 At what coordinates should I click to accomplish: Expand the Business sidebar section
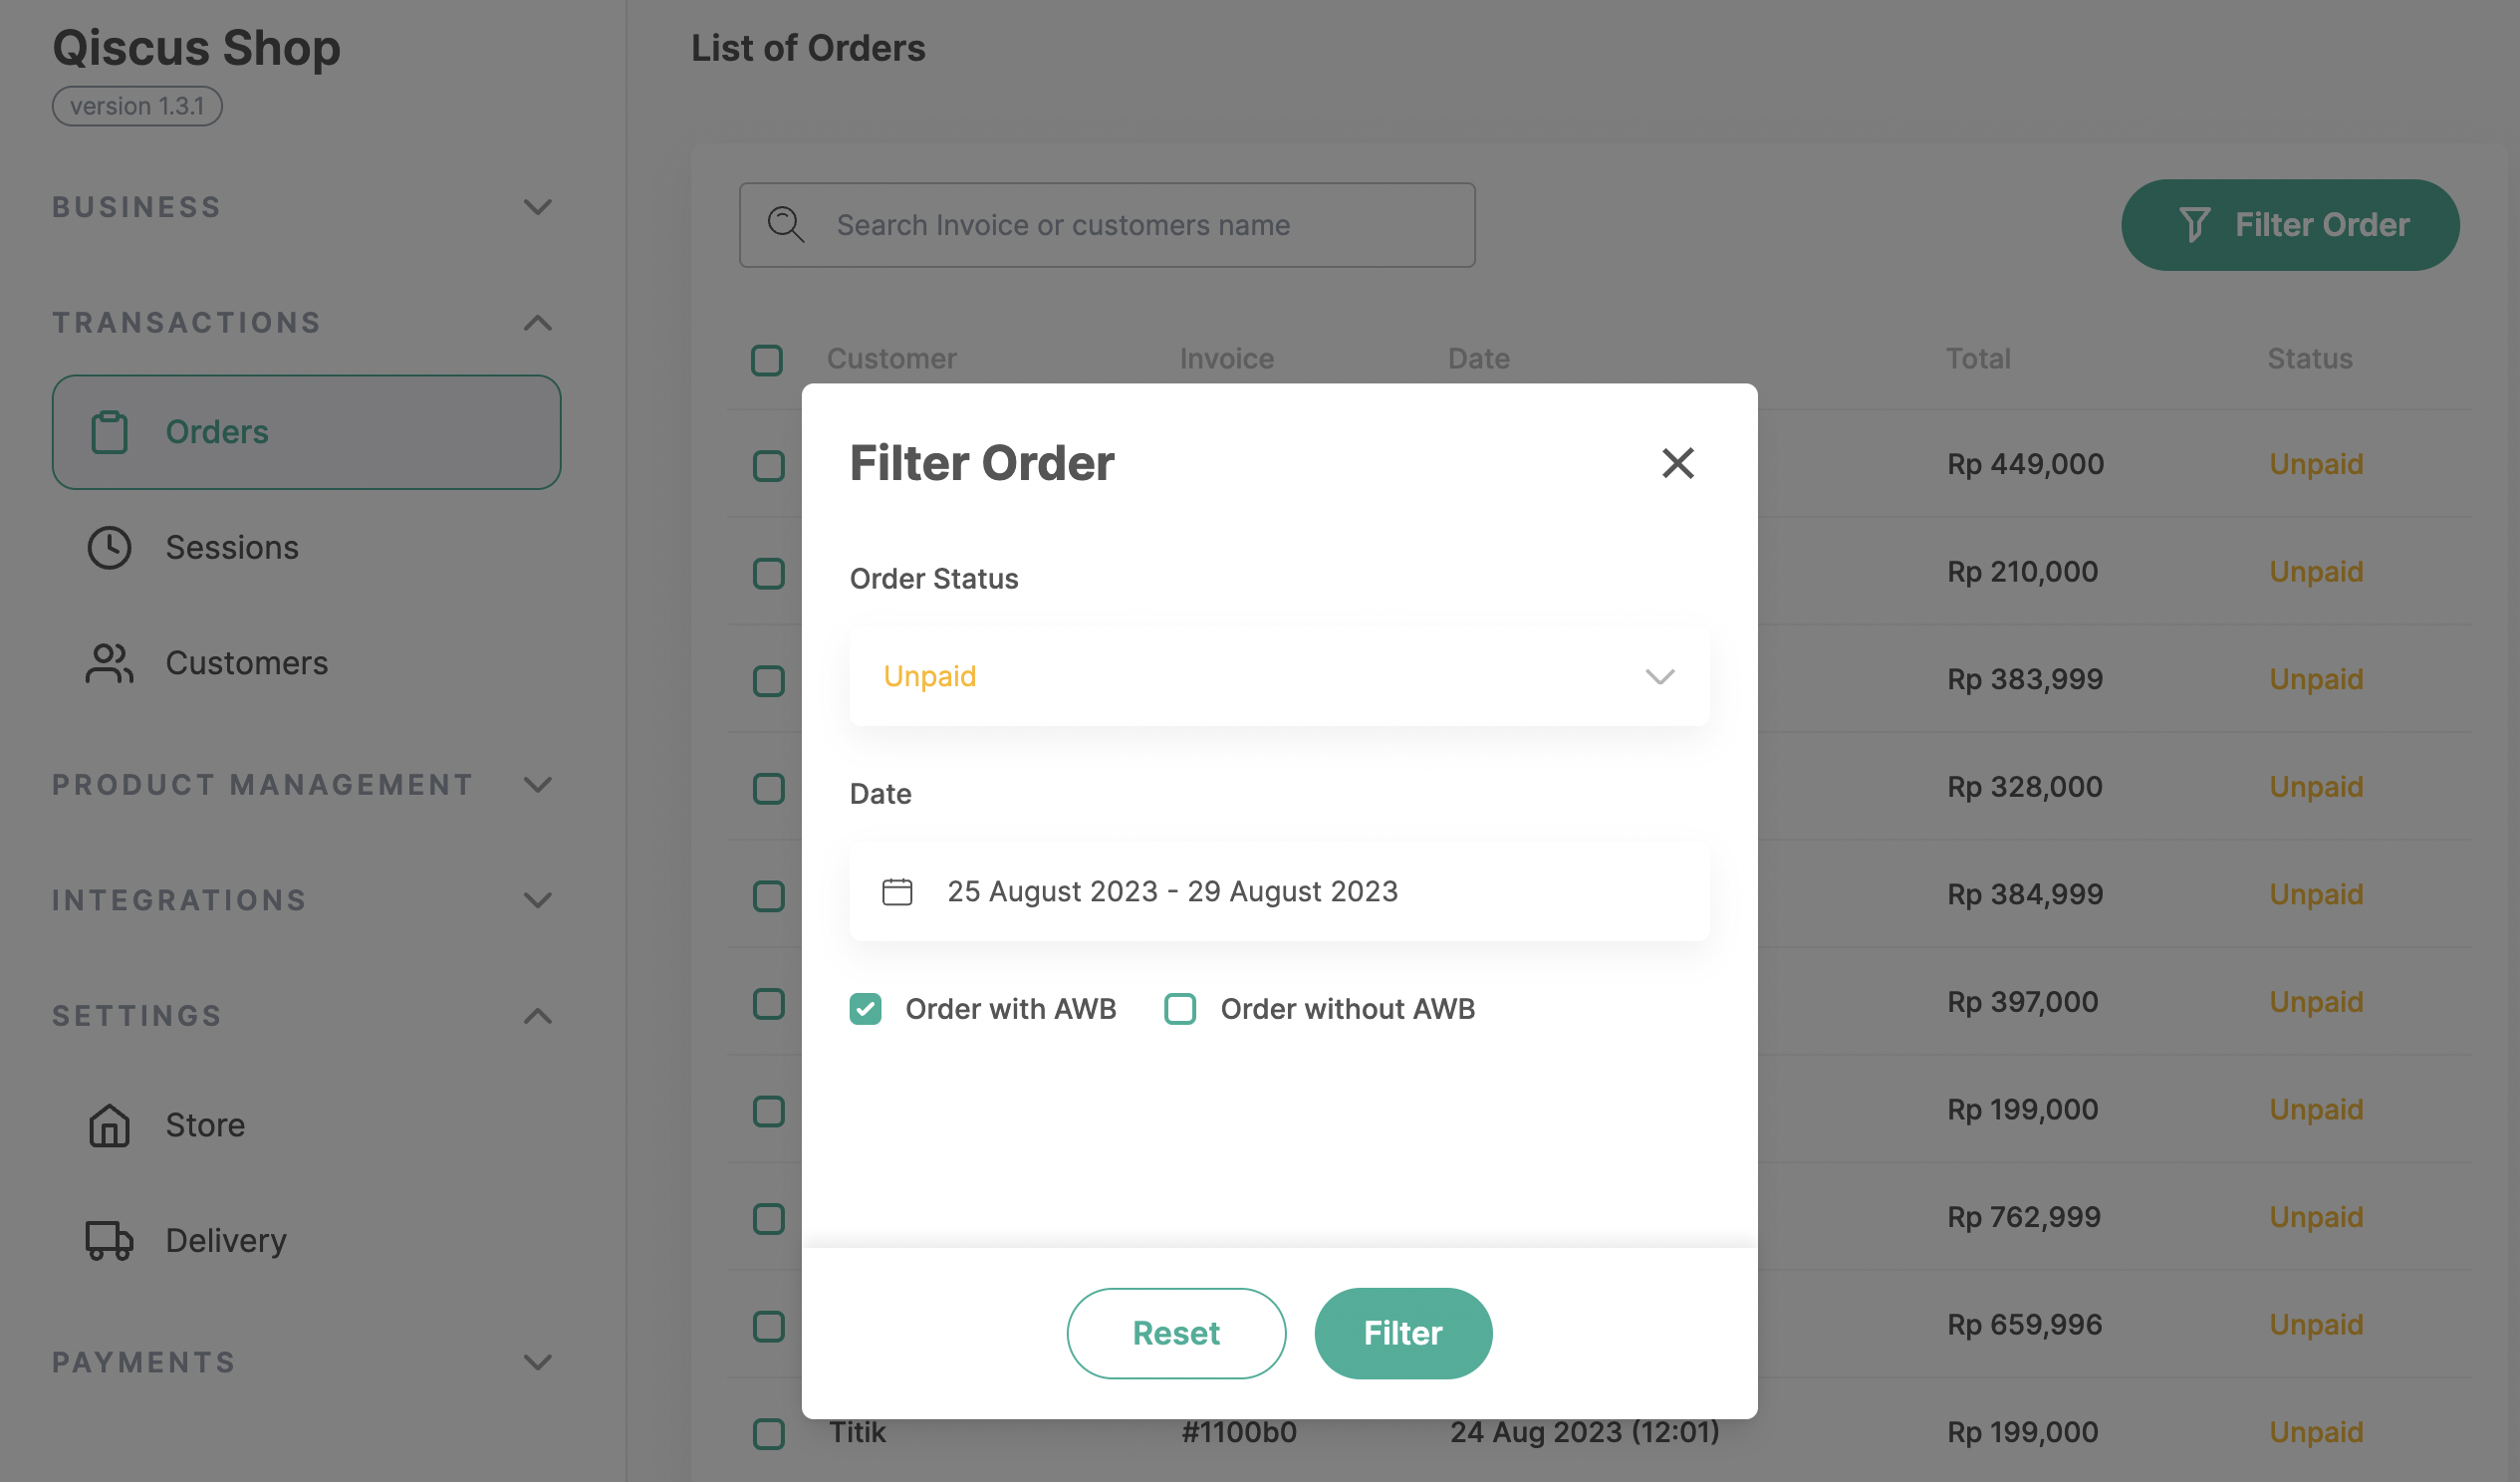[x=537, y=207]
